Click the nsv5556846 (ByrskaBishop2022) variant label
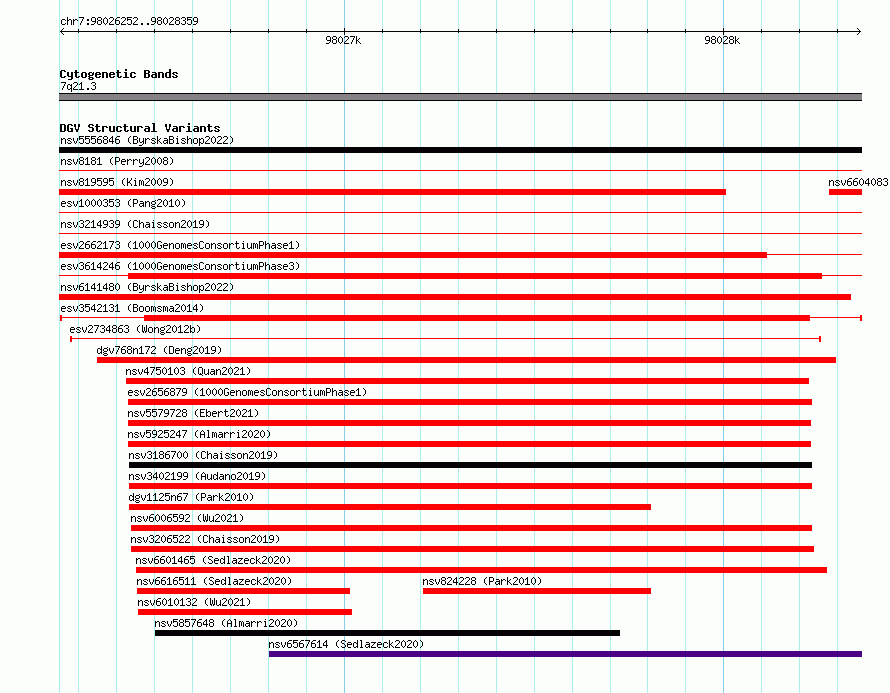Viewport: 890px width, 693px height. 147,140
